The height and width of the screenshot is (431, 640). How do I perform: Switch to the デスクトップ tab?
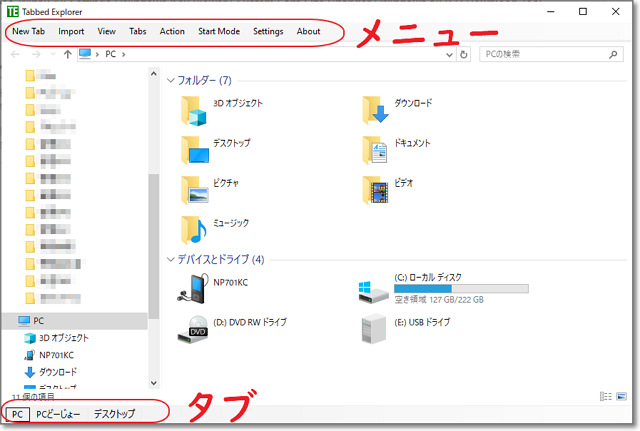tap(114, 413)
